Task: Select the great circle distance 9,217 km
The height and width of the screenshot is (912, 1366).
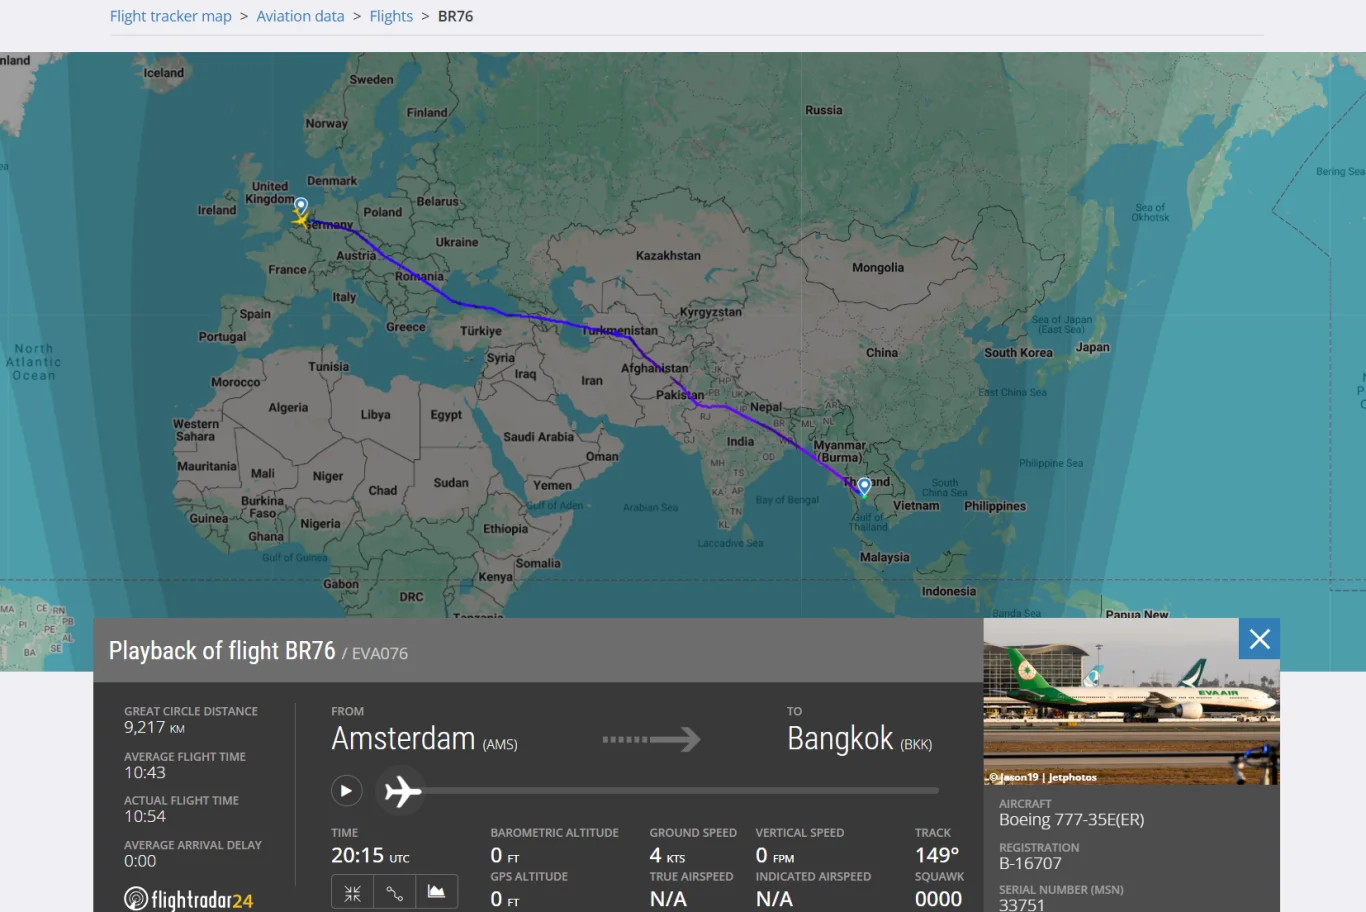Action: click(x=154, y=728)
